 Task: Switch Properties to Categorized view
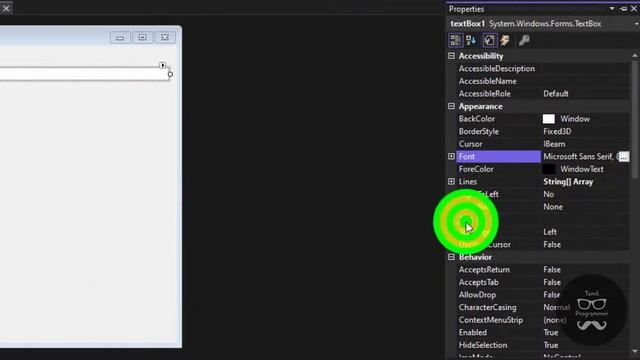point(456,40)
